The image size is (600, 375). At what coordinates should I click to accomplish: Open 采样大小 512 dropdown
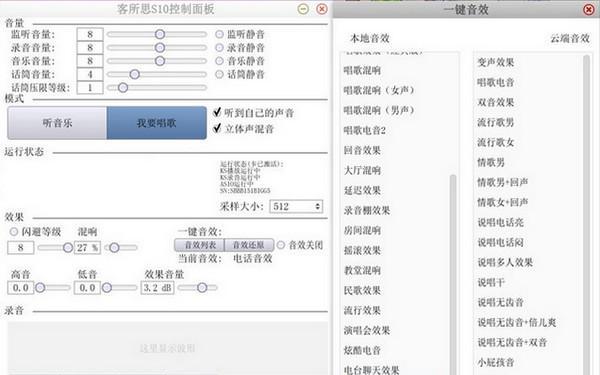tap(296, 207)
